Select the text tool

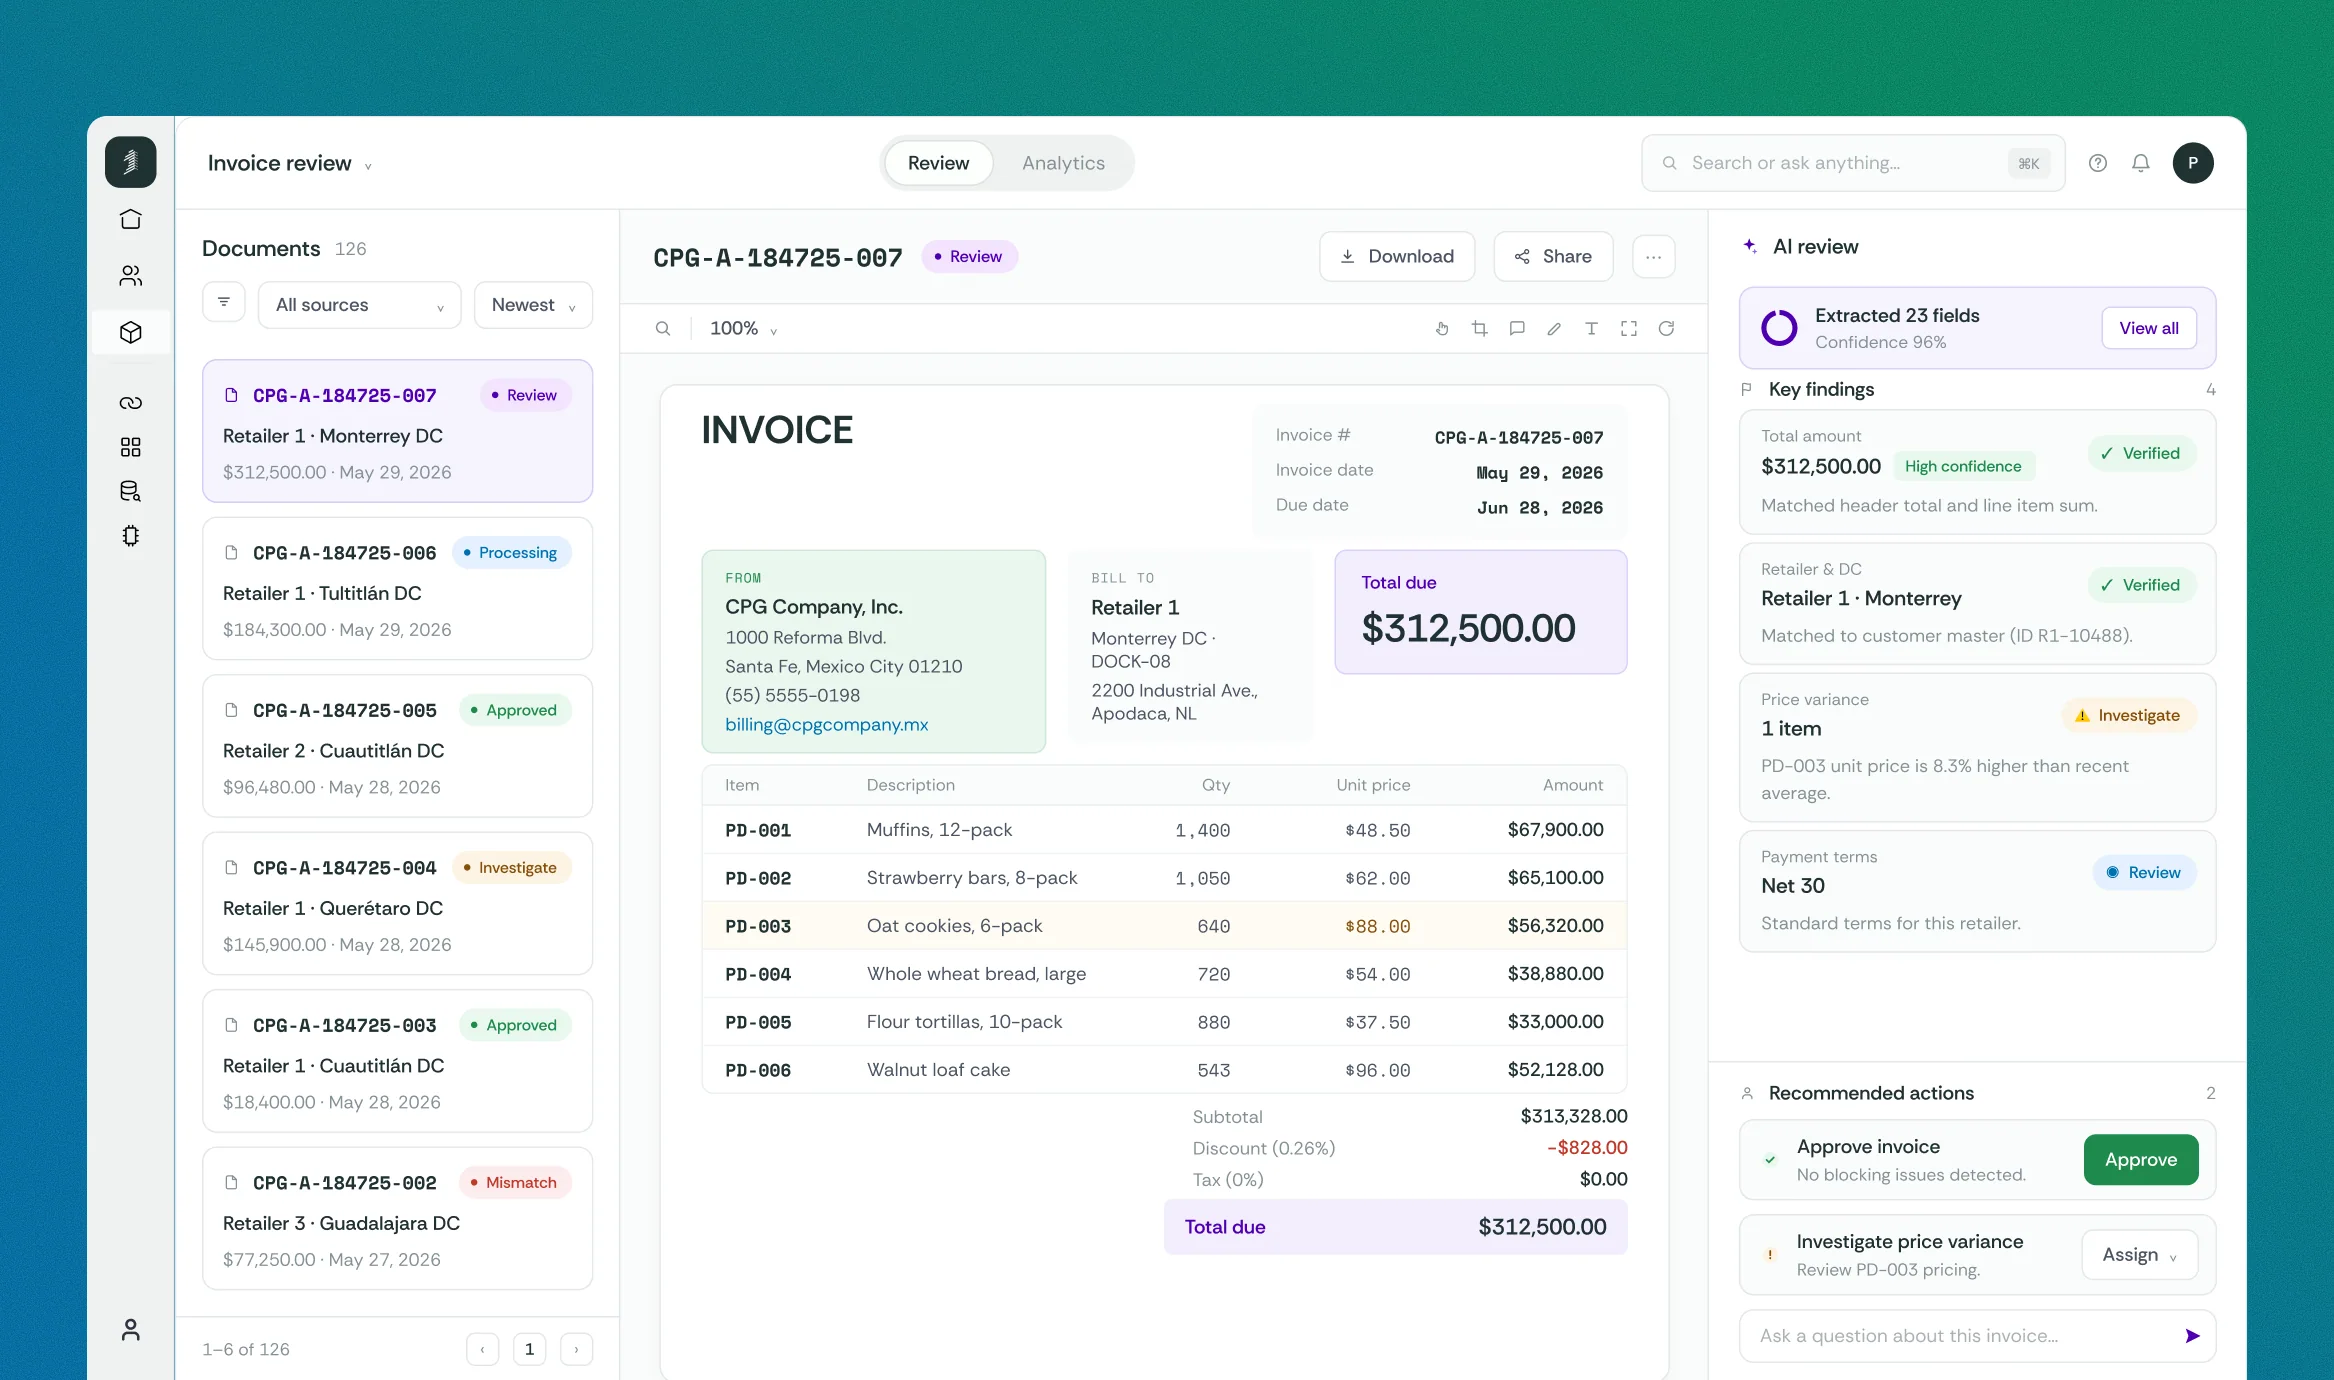click(1591, 329)
